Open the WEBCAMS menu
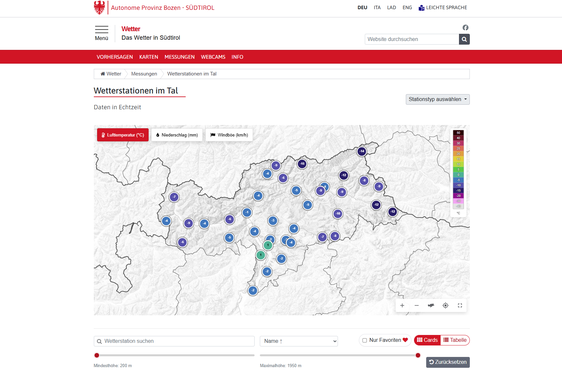This screenshot has height=374, width=562. click(213, 57)
